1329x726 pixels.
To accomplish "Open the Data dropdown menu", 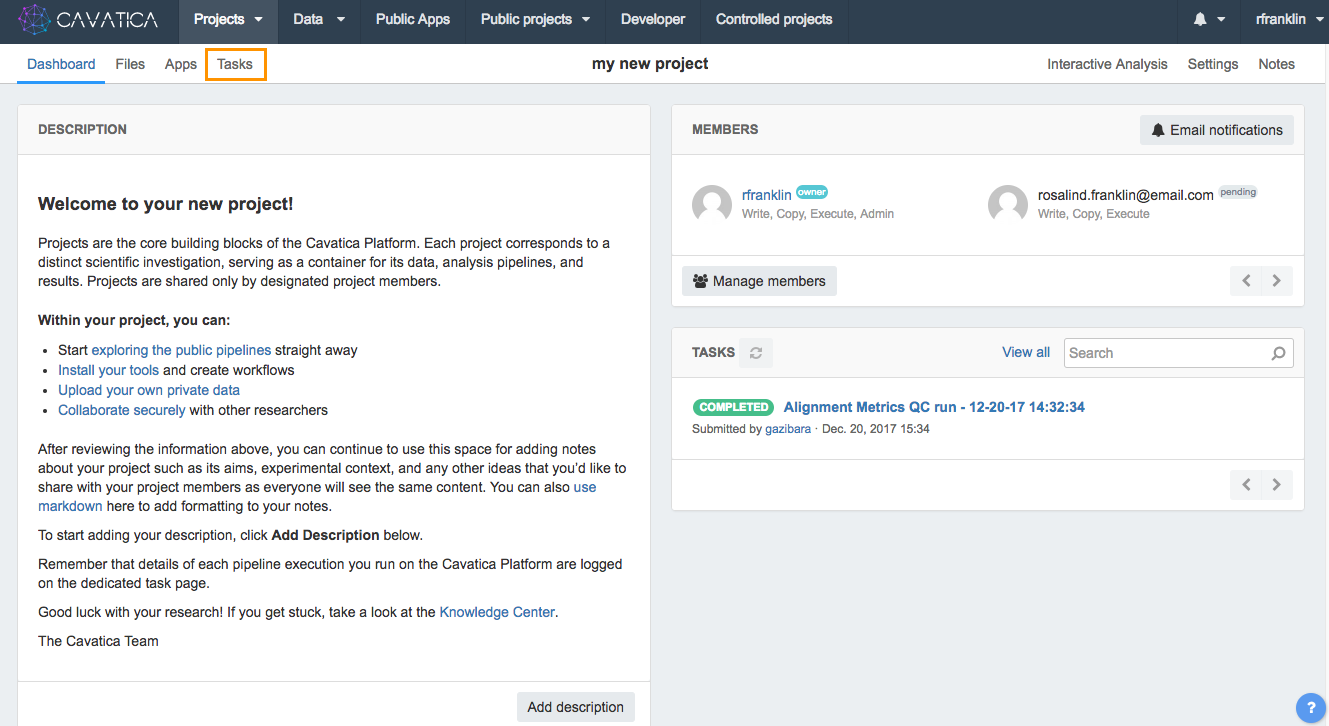I will pyautogui.click(x=319, y=19).
